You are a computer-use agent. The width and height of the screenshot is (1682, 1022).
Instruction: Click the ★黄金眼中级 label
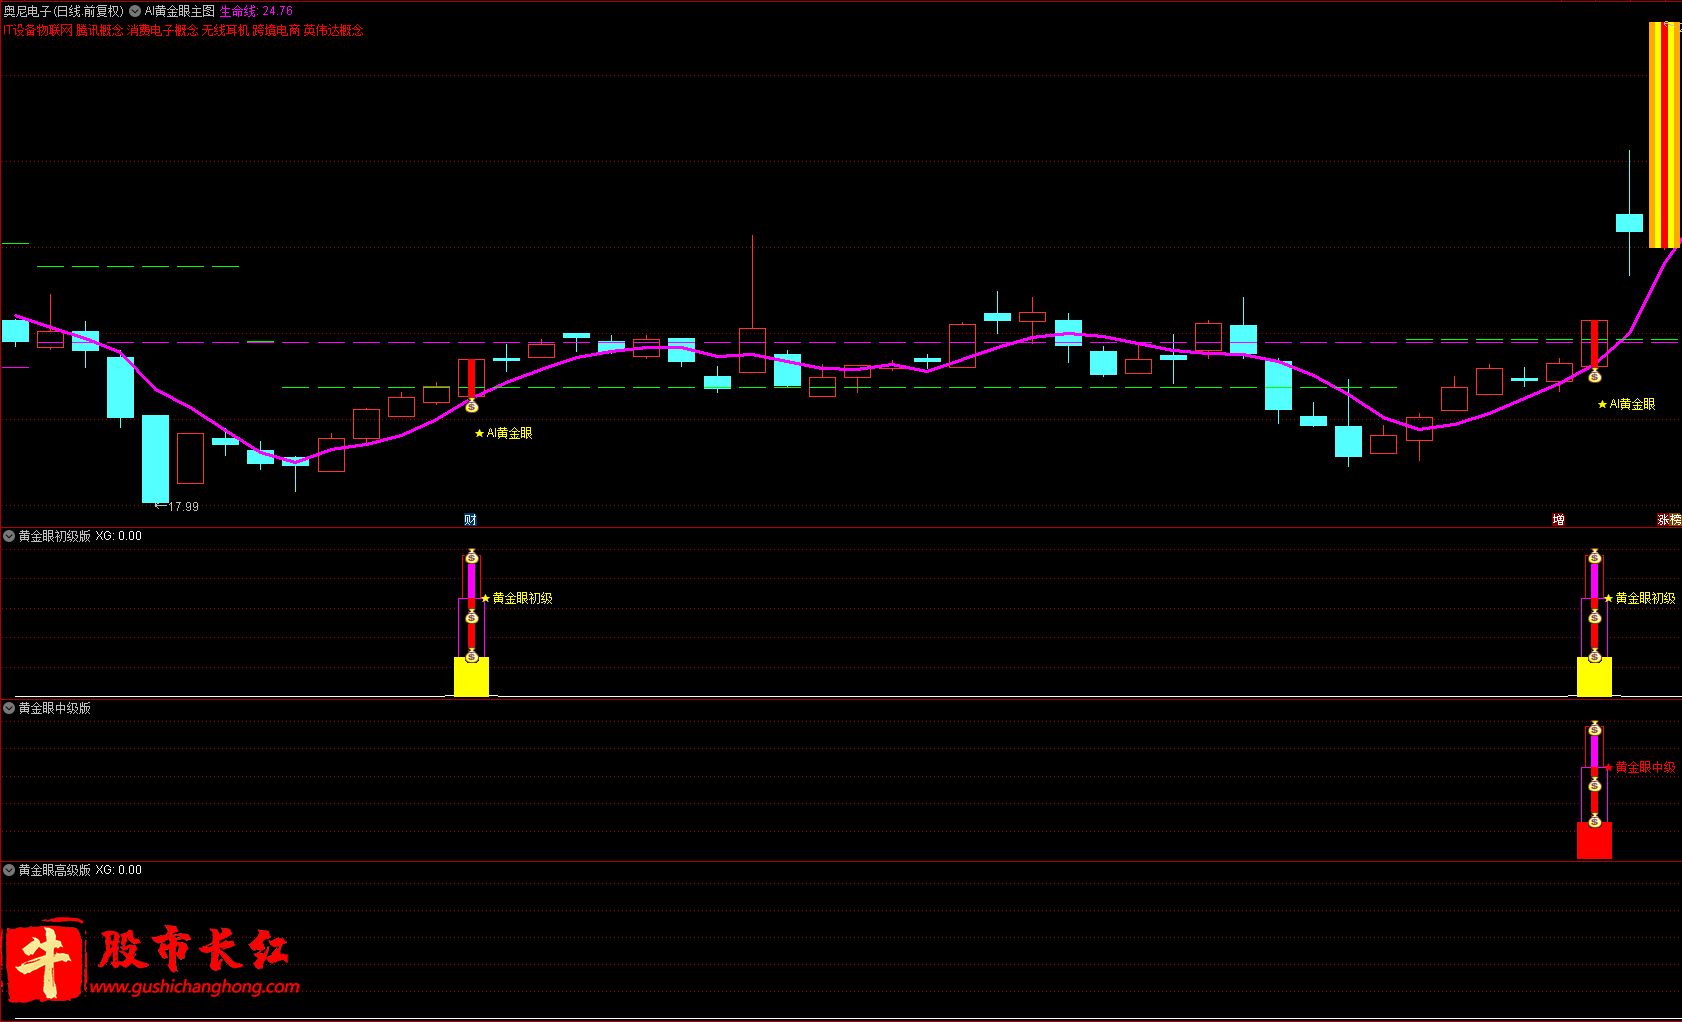1640,768
